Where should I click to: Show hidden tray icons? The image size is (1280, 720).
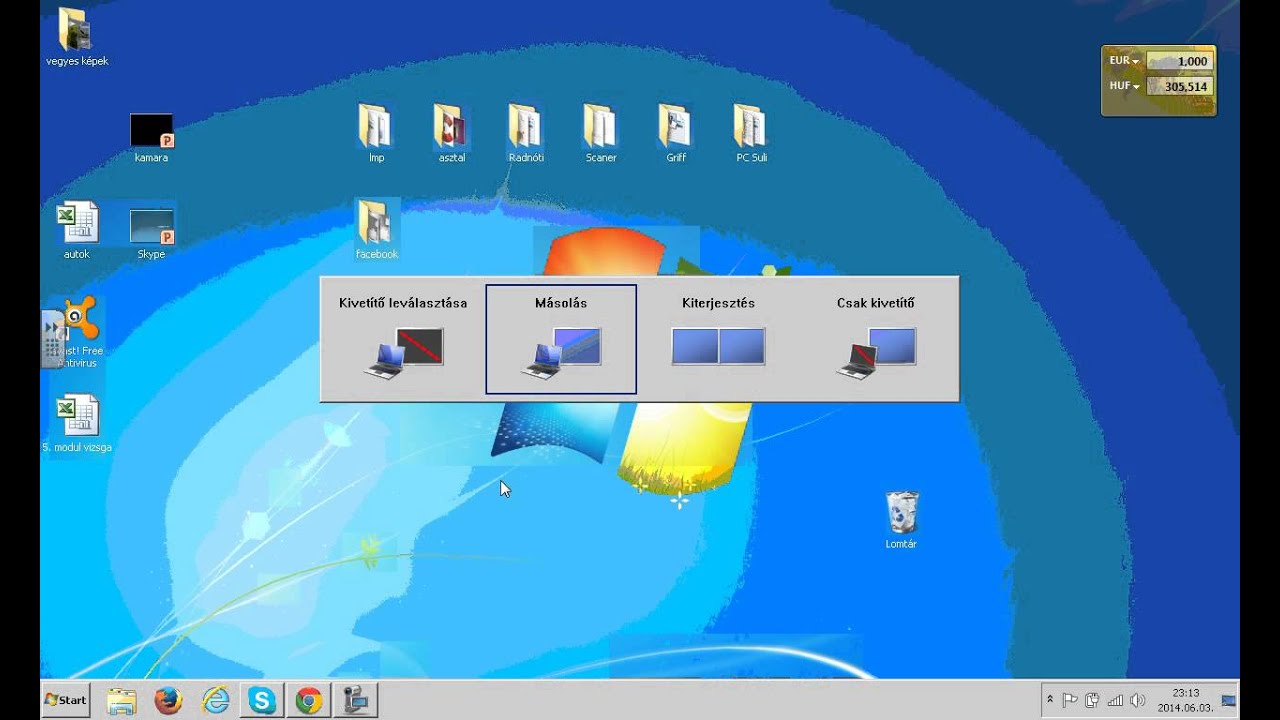tap(1050, 701)
